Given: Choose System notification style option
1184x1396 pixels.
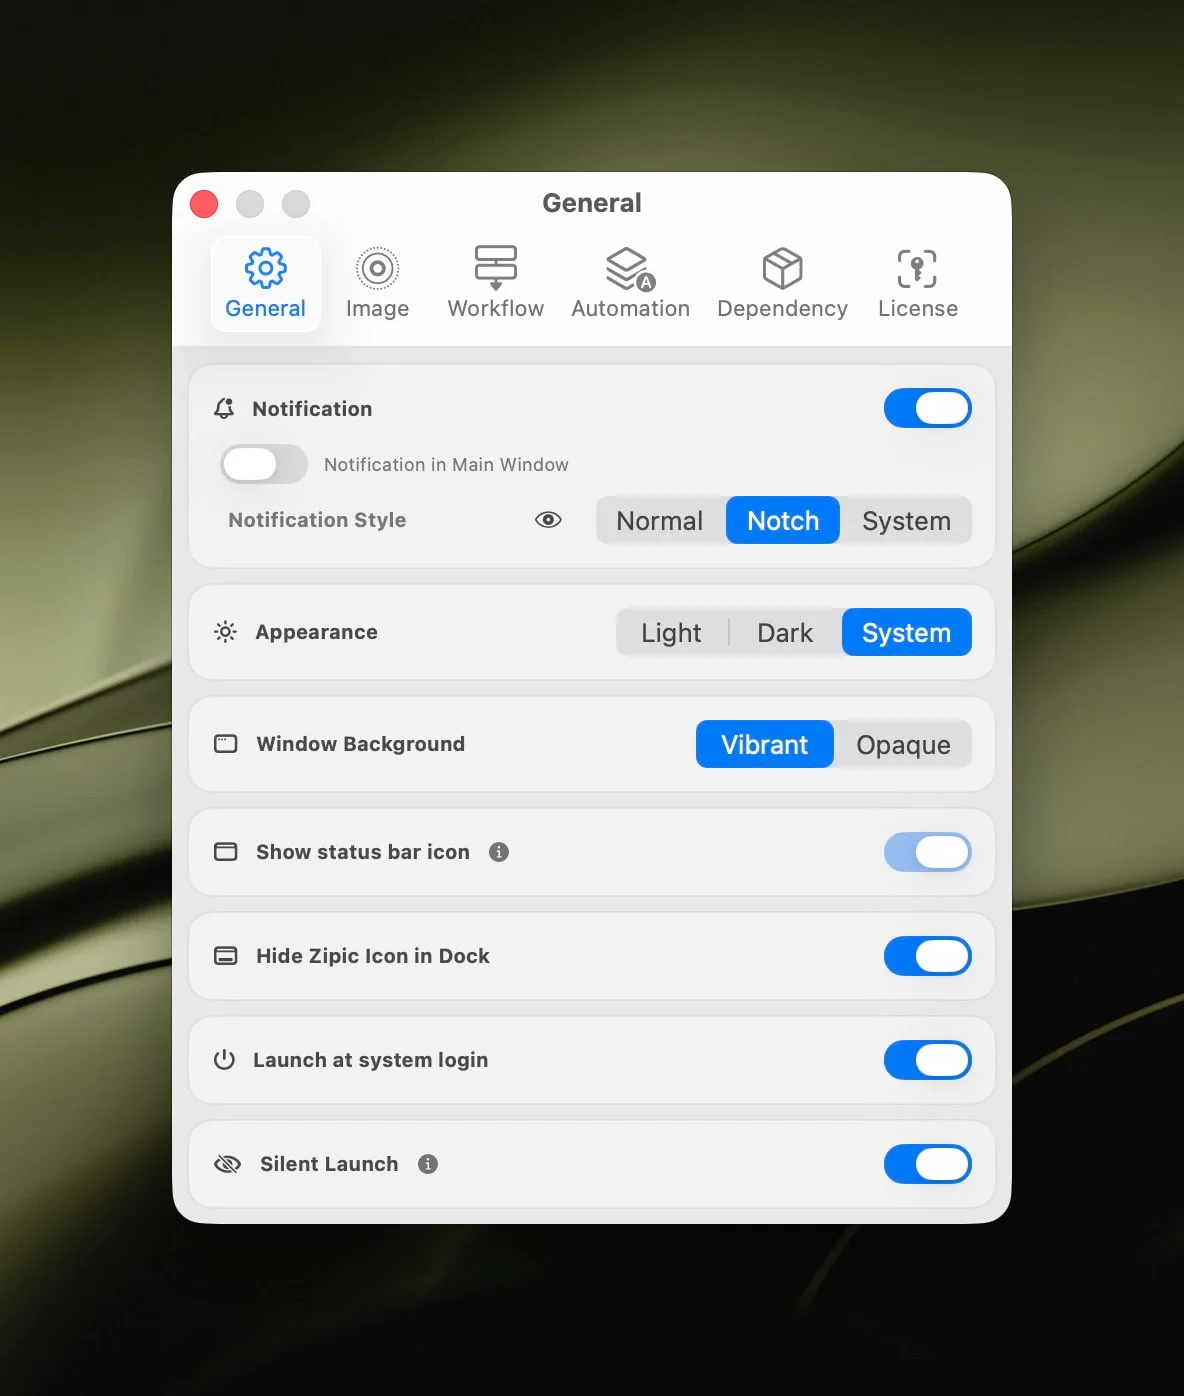Looking at the screenshot, I should [x=906, y=521].
